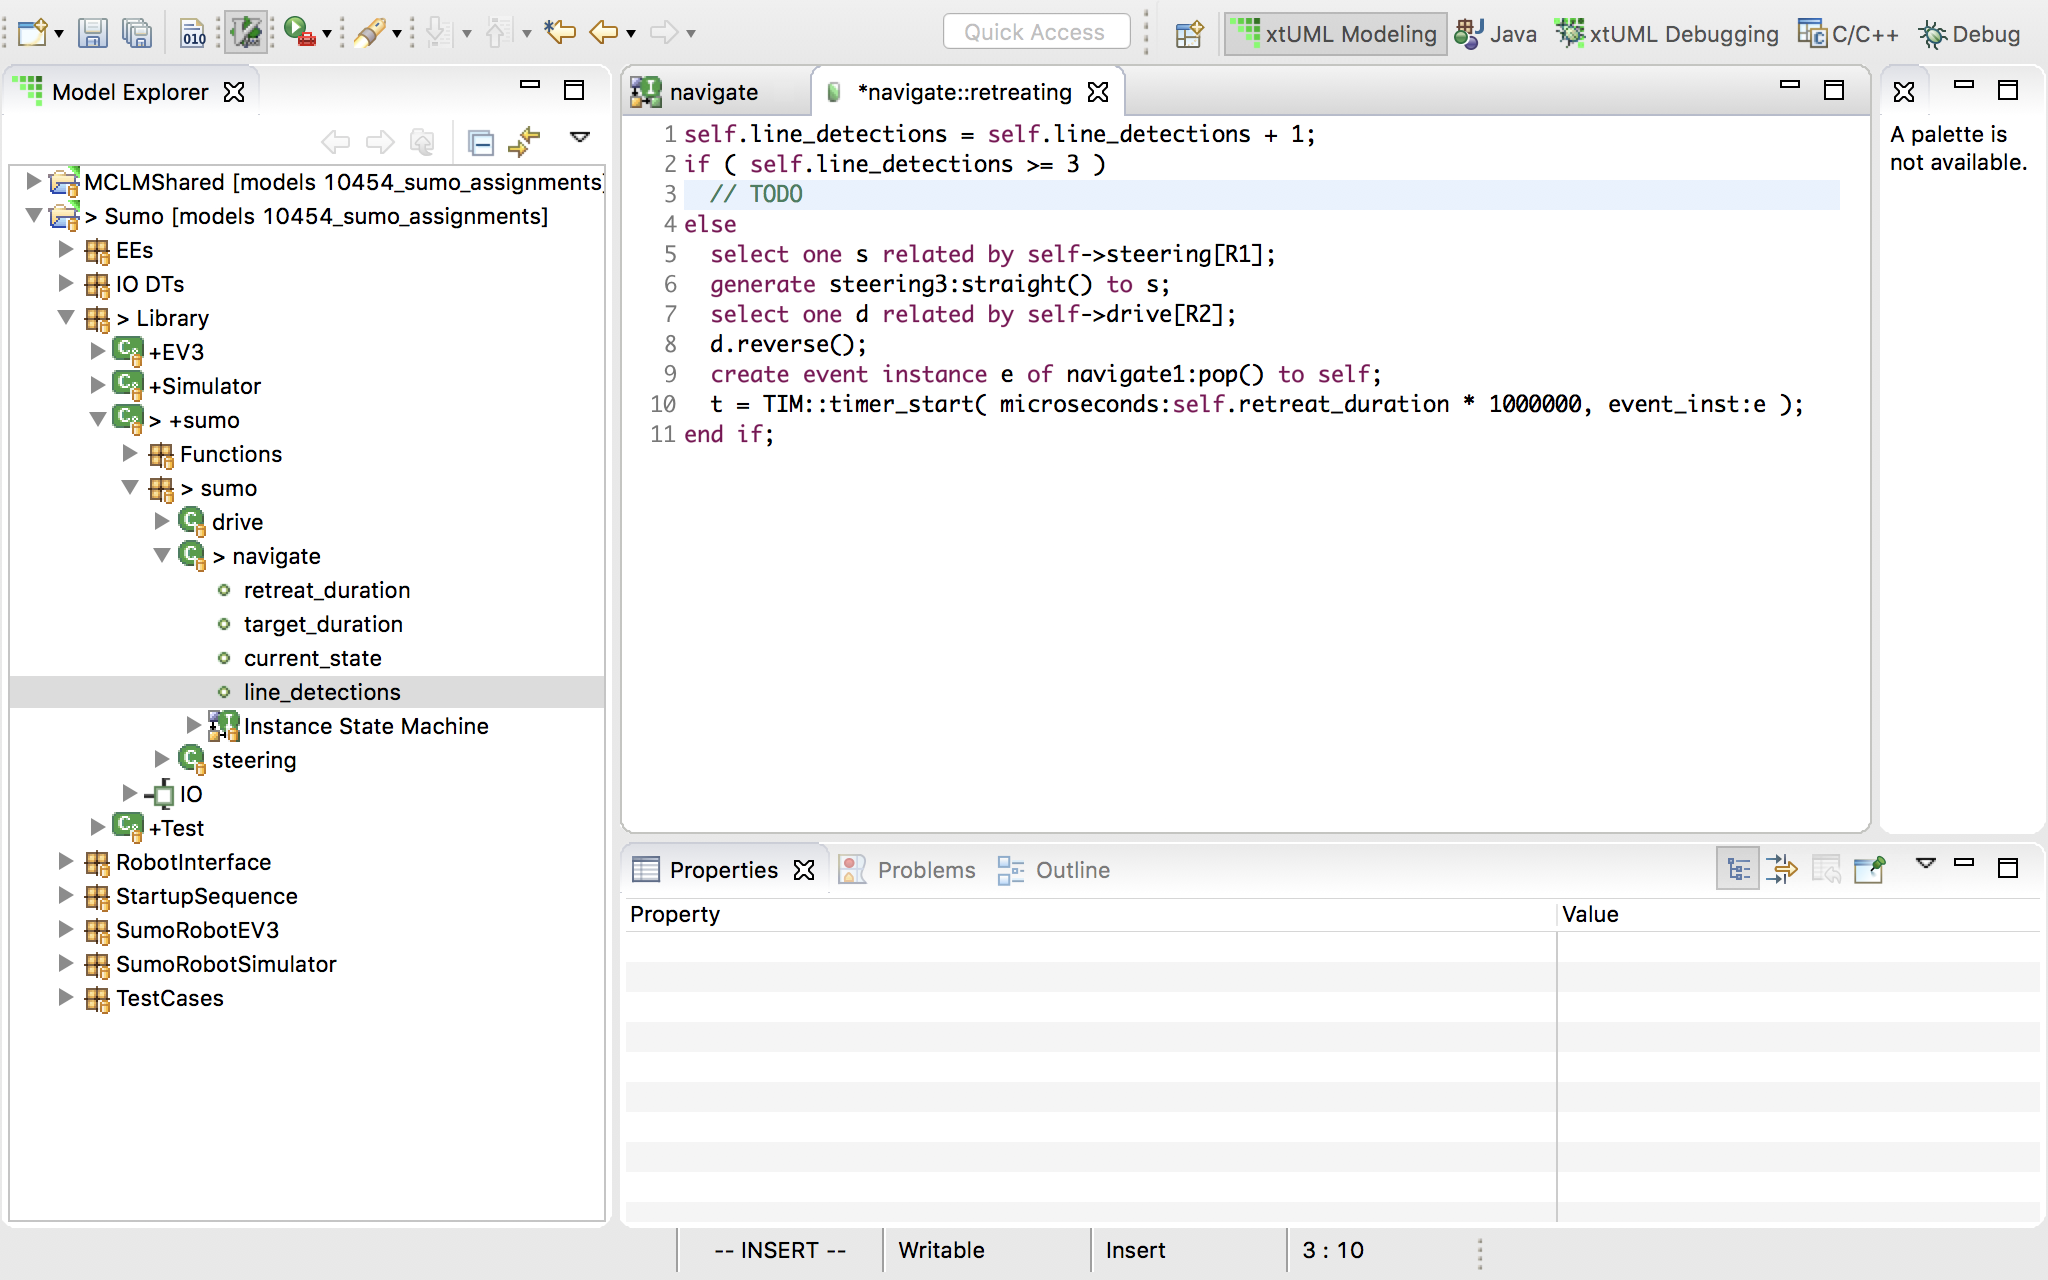Open the Properties view menu triangle
The height and width of the screenshot is (1280, 2048).
pyautogui.click(x=1925, y=863)
